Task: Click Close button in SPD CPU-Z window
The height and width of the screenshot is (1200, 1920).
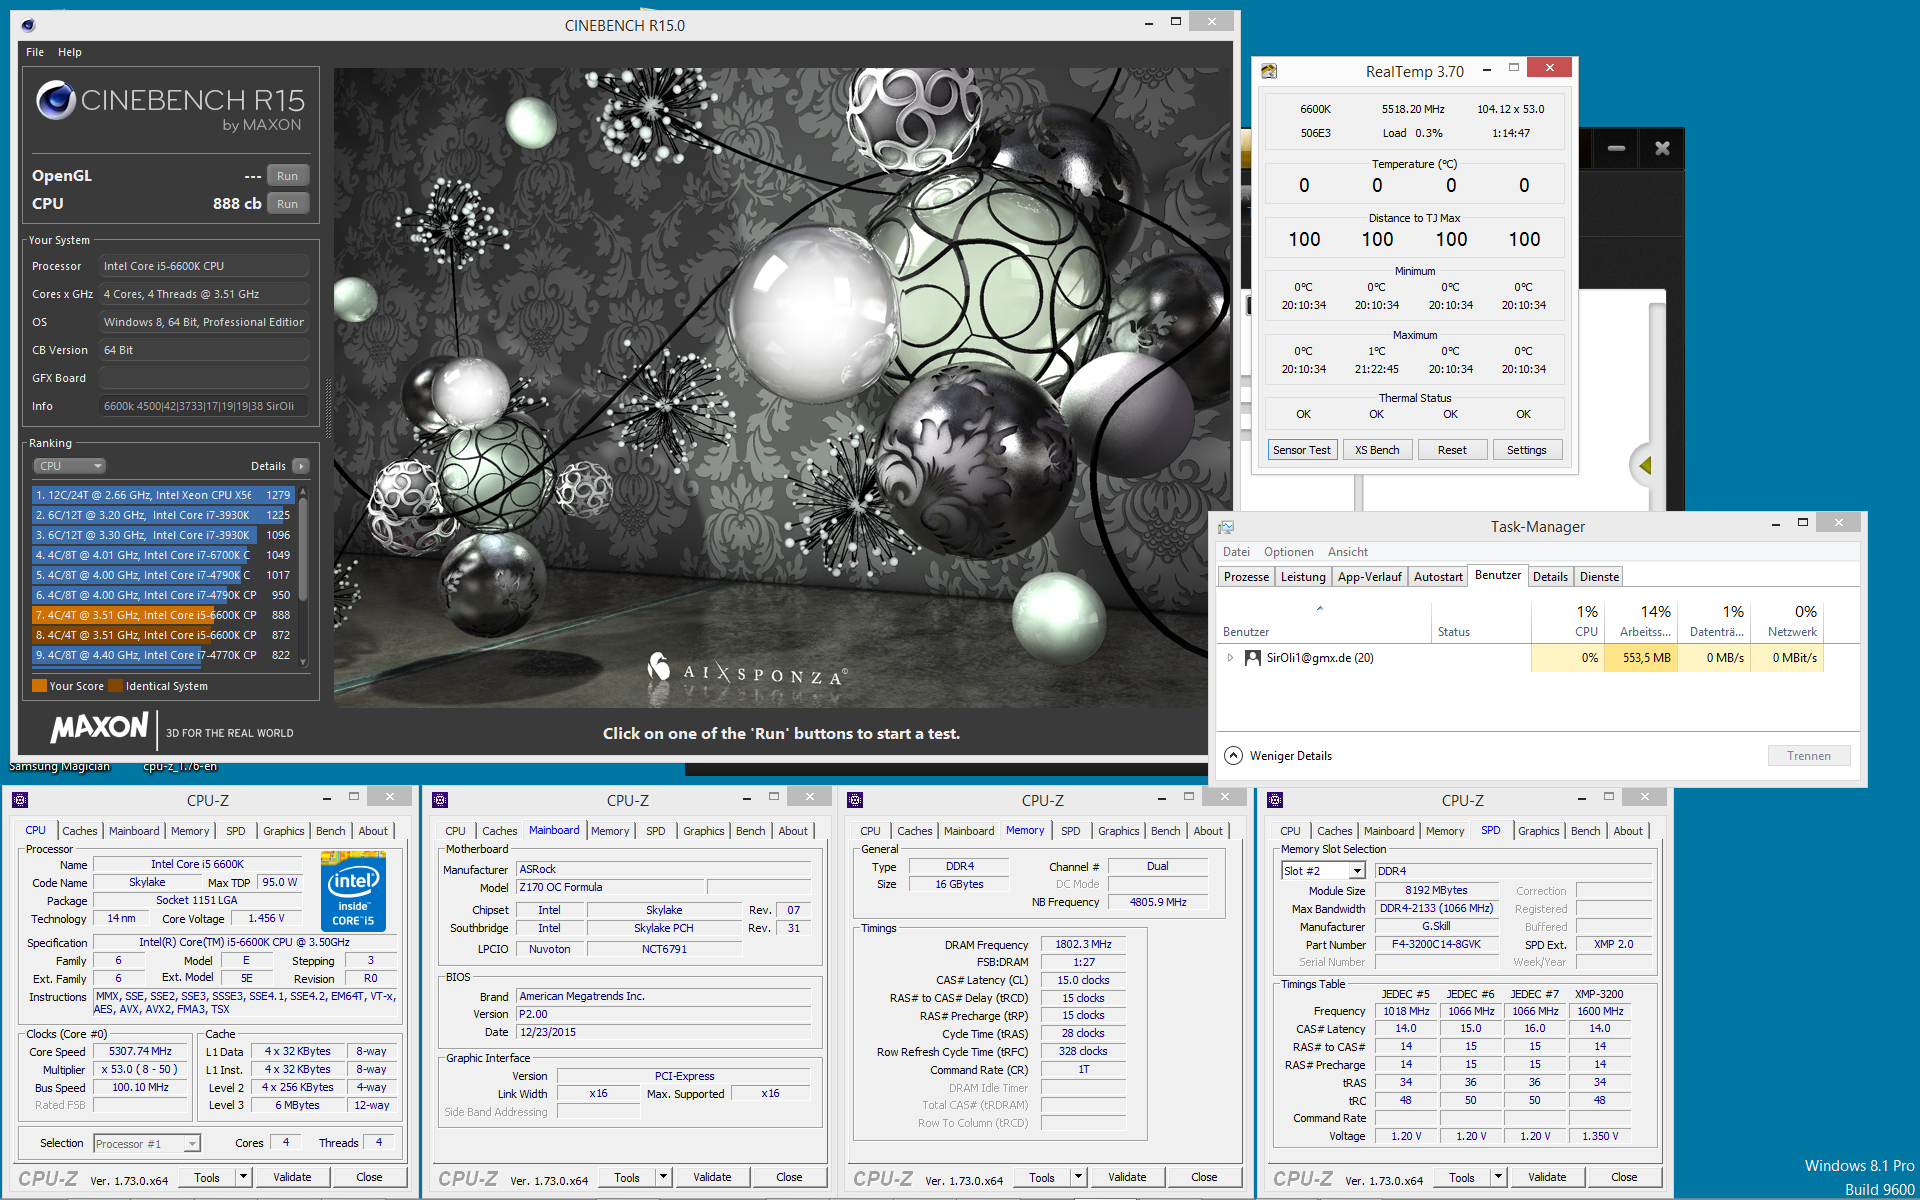Action: pyautogui.click(x=1624, y=1177)
